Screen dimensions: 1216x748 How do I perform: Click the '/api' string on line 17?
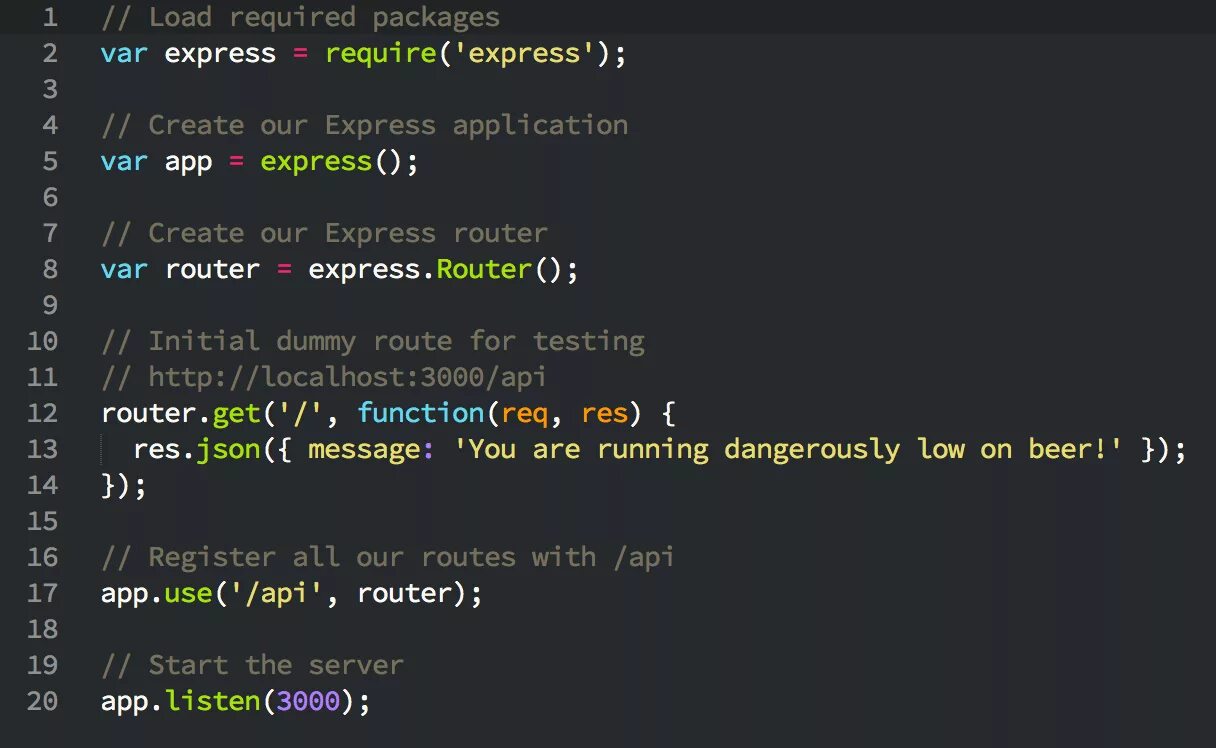[277, 593]
